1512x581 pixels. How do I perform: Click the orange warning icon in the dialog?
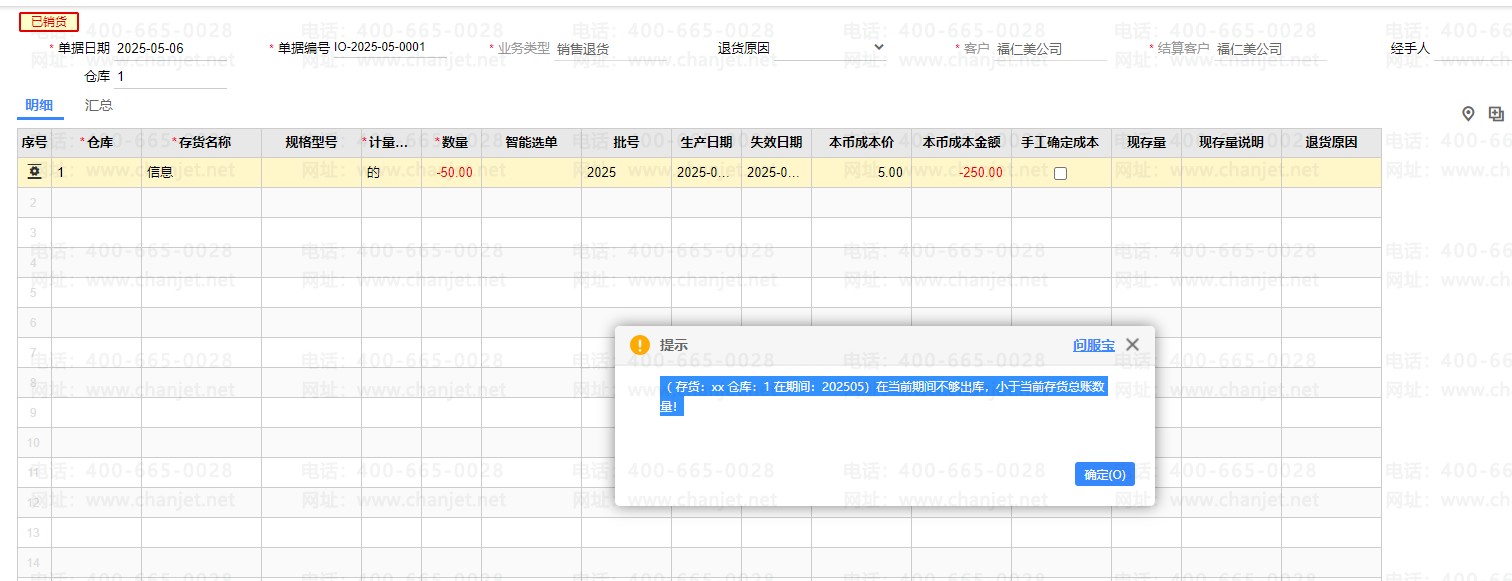(640, 345)
